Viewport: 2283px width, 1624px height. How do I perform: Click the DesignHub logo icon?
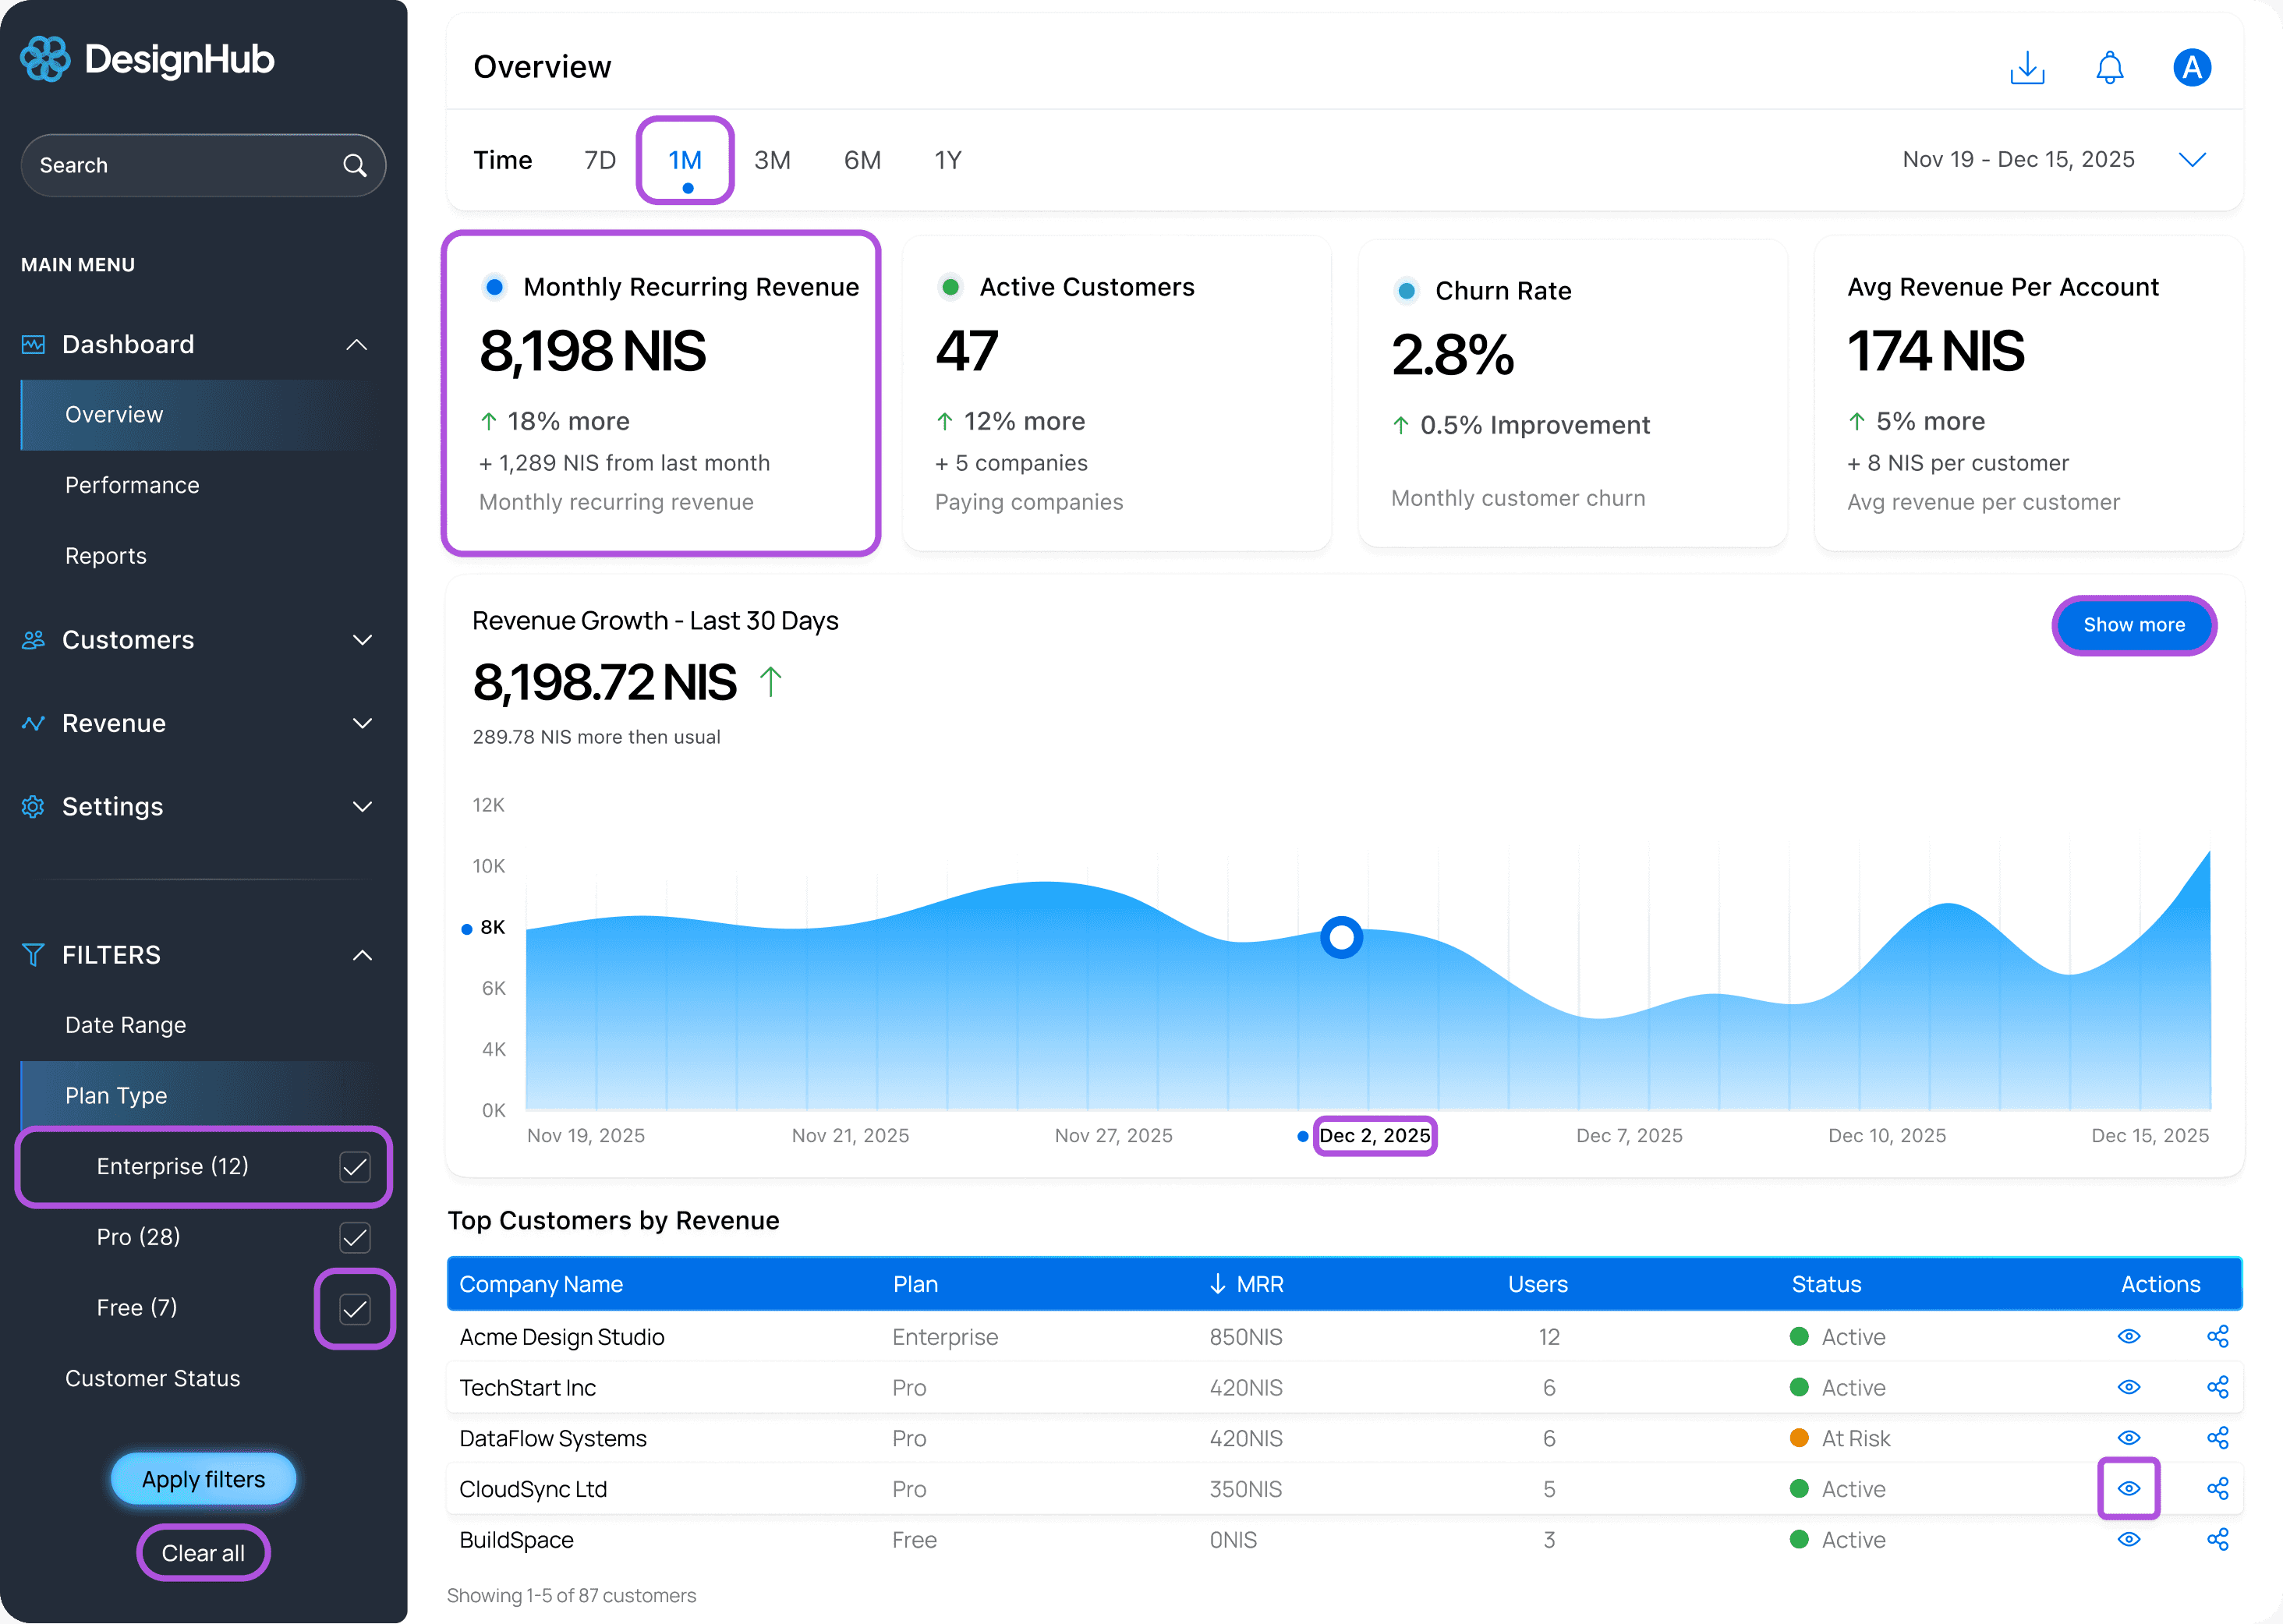tap(45, 60)
